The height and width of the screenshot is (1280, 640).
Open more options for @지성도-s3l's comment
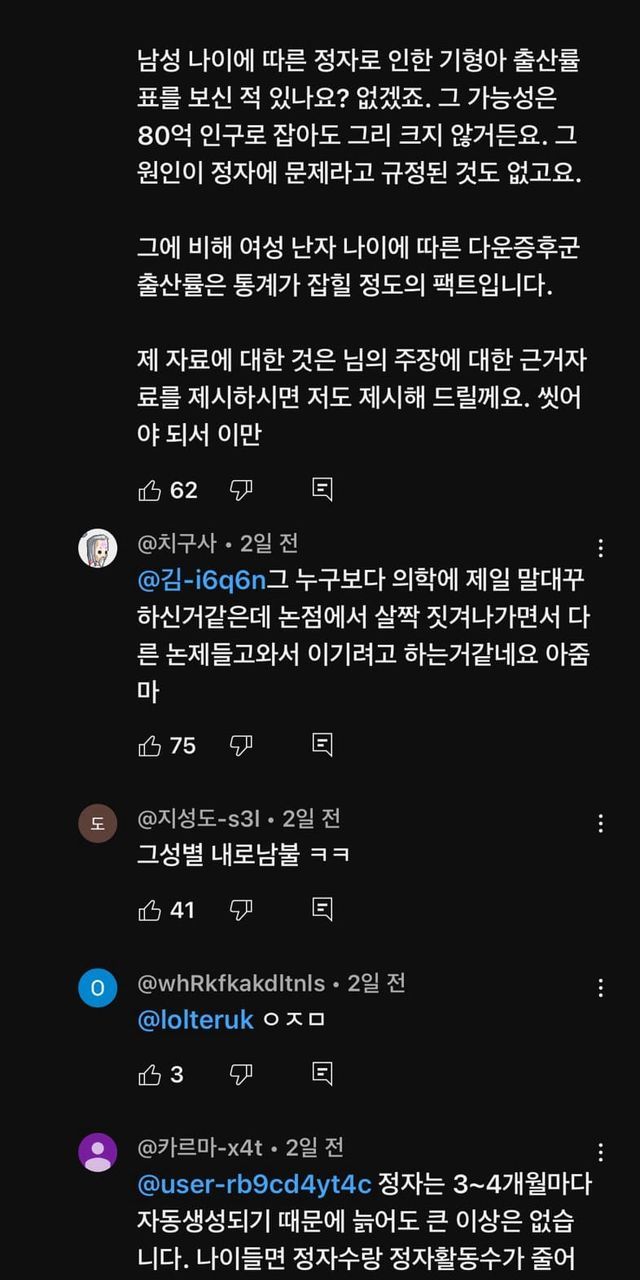tap(601, 823)
